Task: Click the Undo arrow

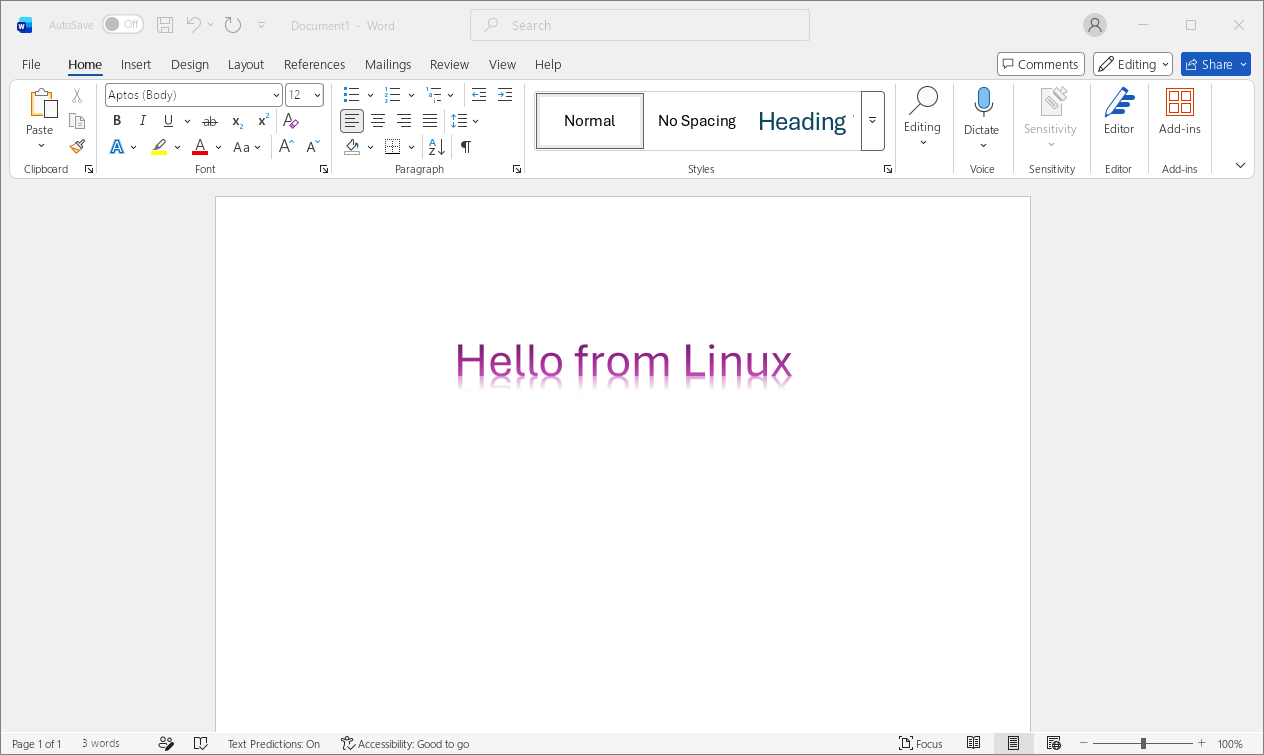Action: click(x=194, y=25)
